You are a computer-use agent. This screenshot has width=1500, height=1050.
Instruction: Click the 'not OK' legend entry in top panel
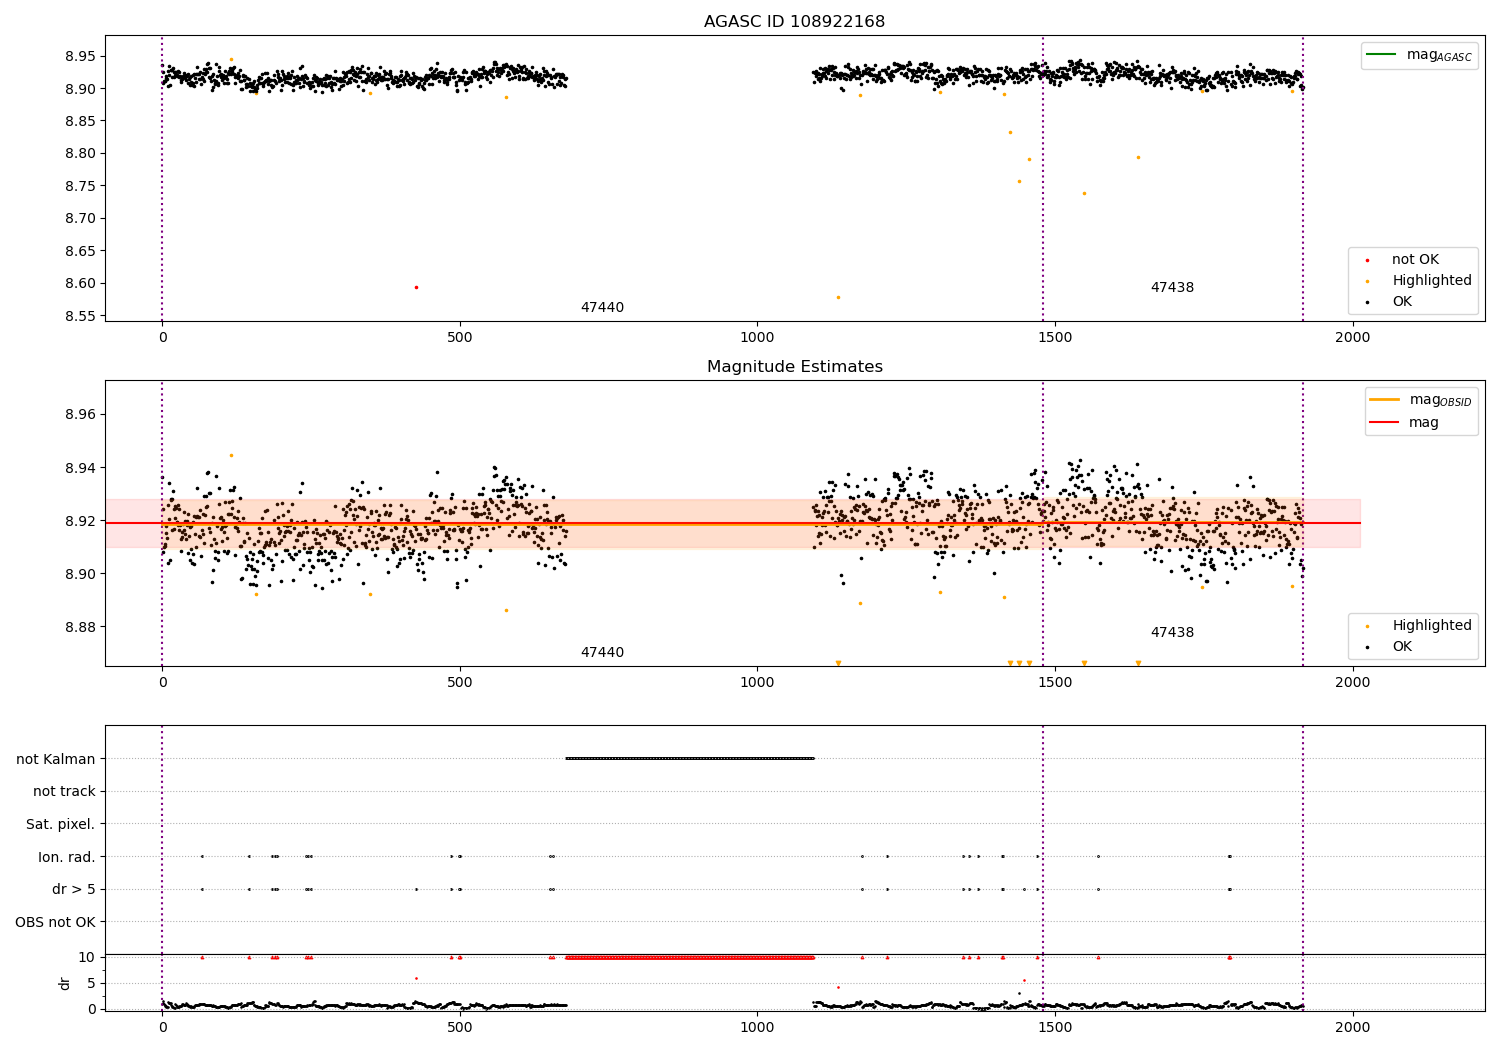click(x=1415, y=260)
